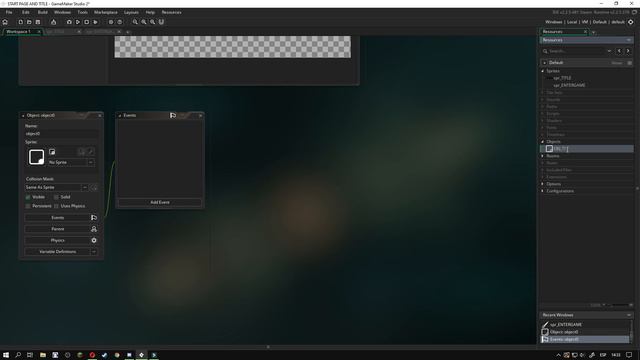This screenshot has height=360, width=640.
Task: Open Windows Start menu
Action: (x=6, y=355)
